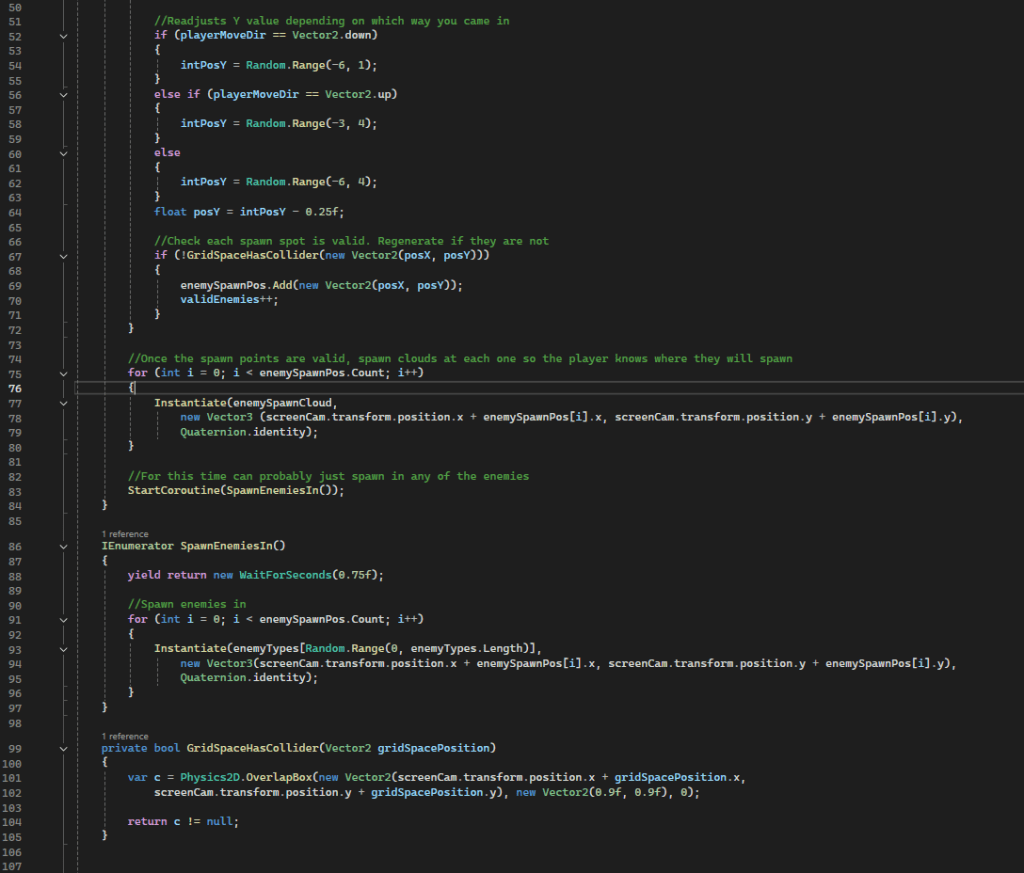Collapse the else if Vector2.up block
Image resolution: width=1024 pixels, height=873 pixels.
click(x=65, y=94)
